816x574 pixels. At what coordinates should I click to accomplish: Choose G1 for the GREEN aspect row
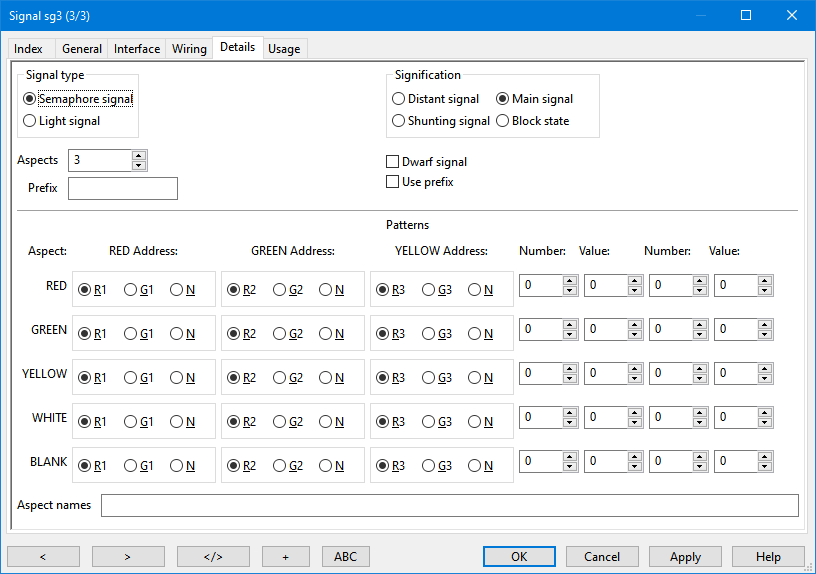pyautogui.click(x=131, y=334)
